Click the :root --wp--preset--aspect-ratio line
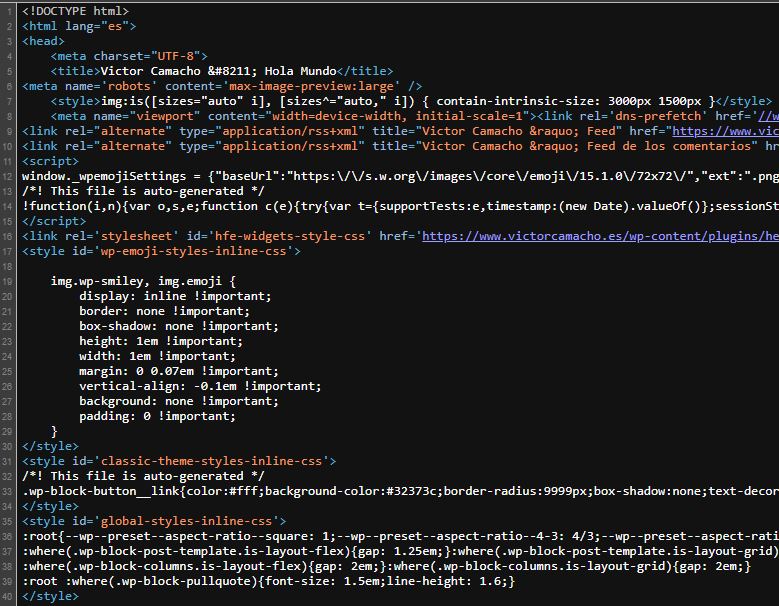 [x=400, y=536]
